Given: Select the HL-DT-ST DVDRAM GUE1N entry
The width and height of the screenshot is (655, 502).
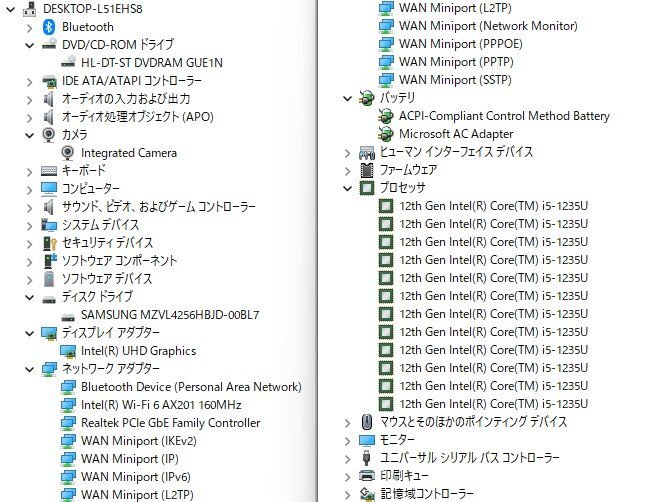Looking at the screenshot, I should click(152, 63).
